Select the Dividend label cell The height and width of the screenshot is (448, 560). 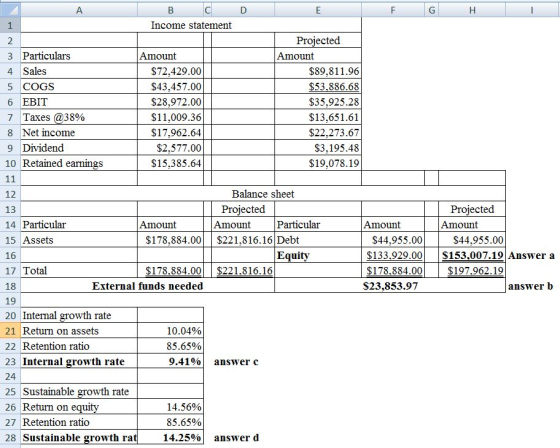coord(79,148)
